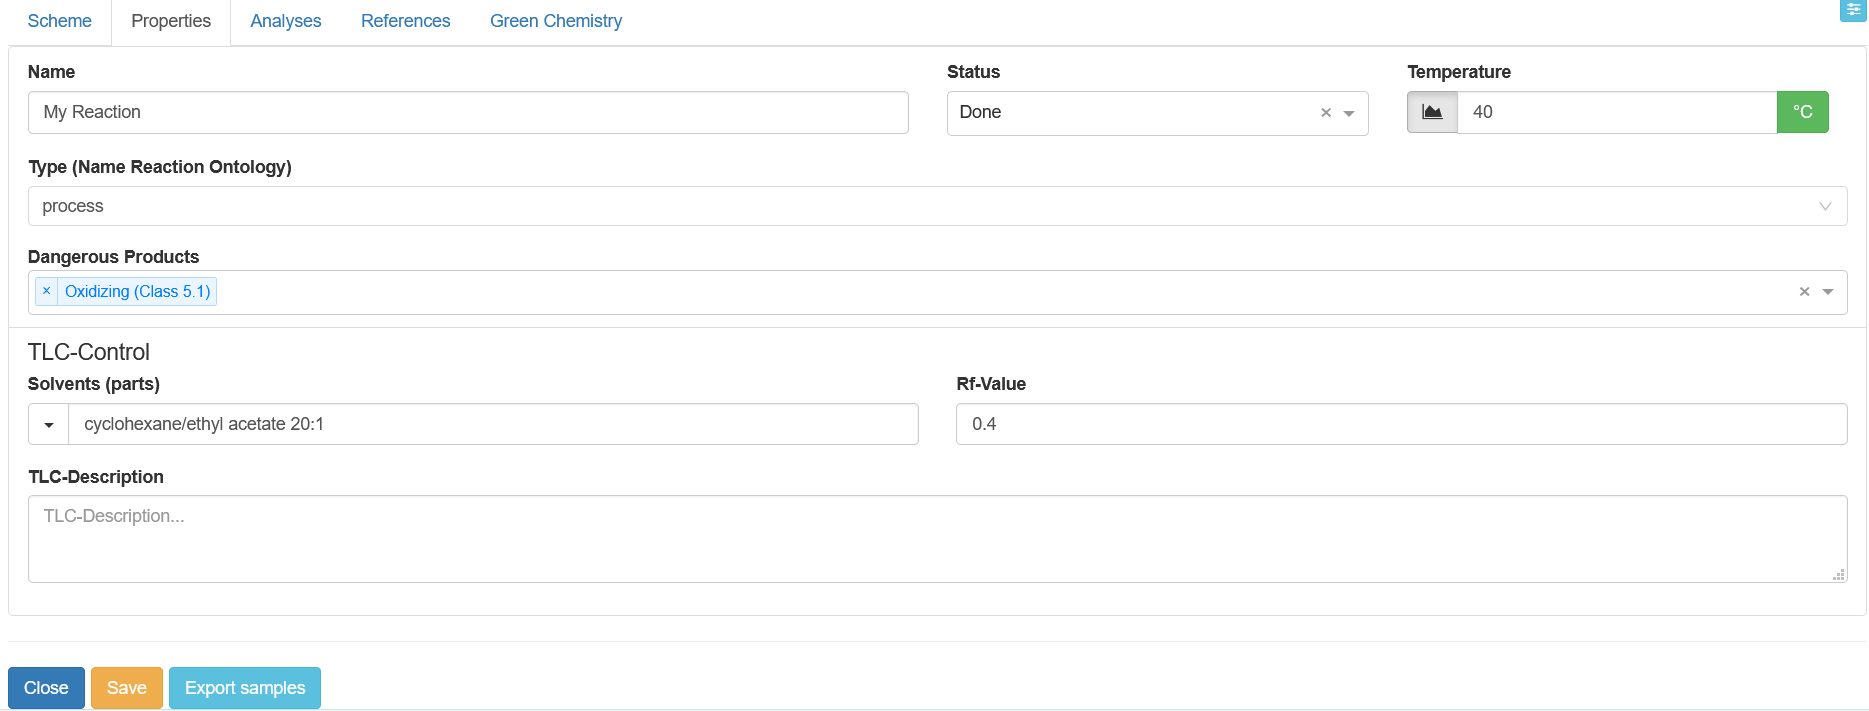Viewport: 1869px width, 711px height.
Task: Click the temperature chart icon
Action: (1432, 112)
